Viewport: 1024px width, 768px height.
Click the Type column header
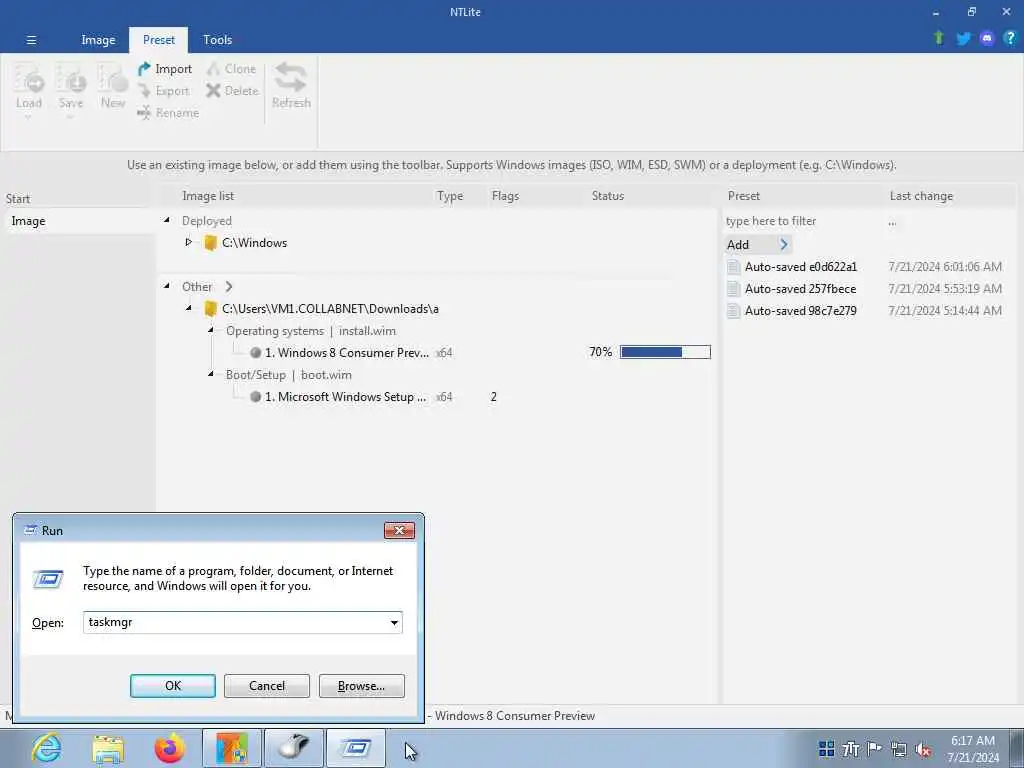tap(449, 196)
